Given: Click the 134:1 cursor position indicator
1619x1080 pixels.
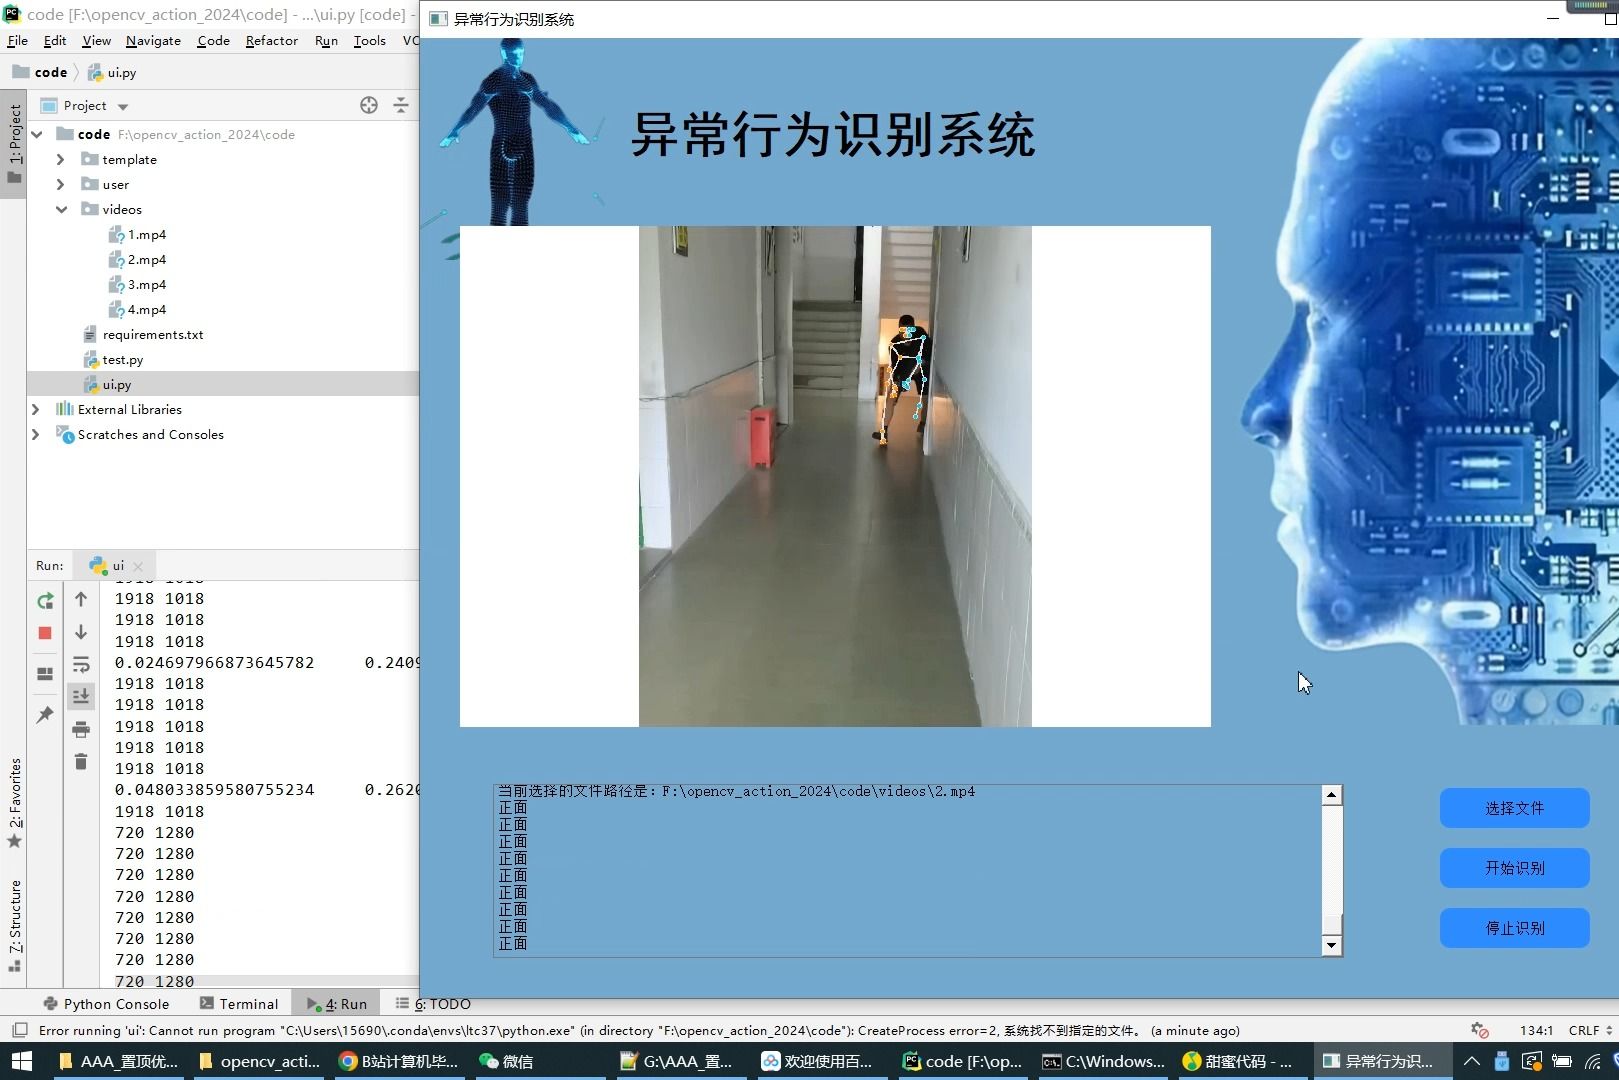Looking at the screenshot, I should point(1536,1030).
